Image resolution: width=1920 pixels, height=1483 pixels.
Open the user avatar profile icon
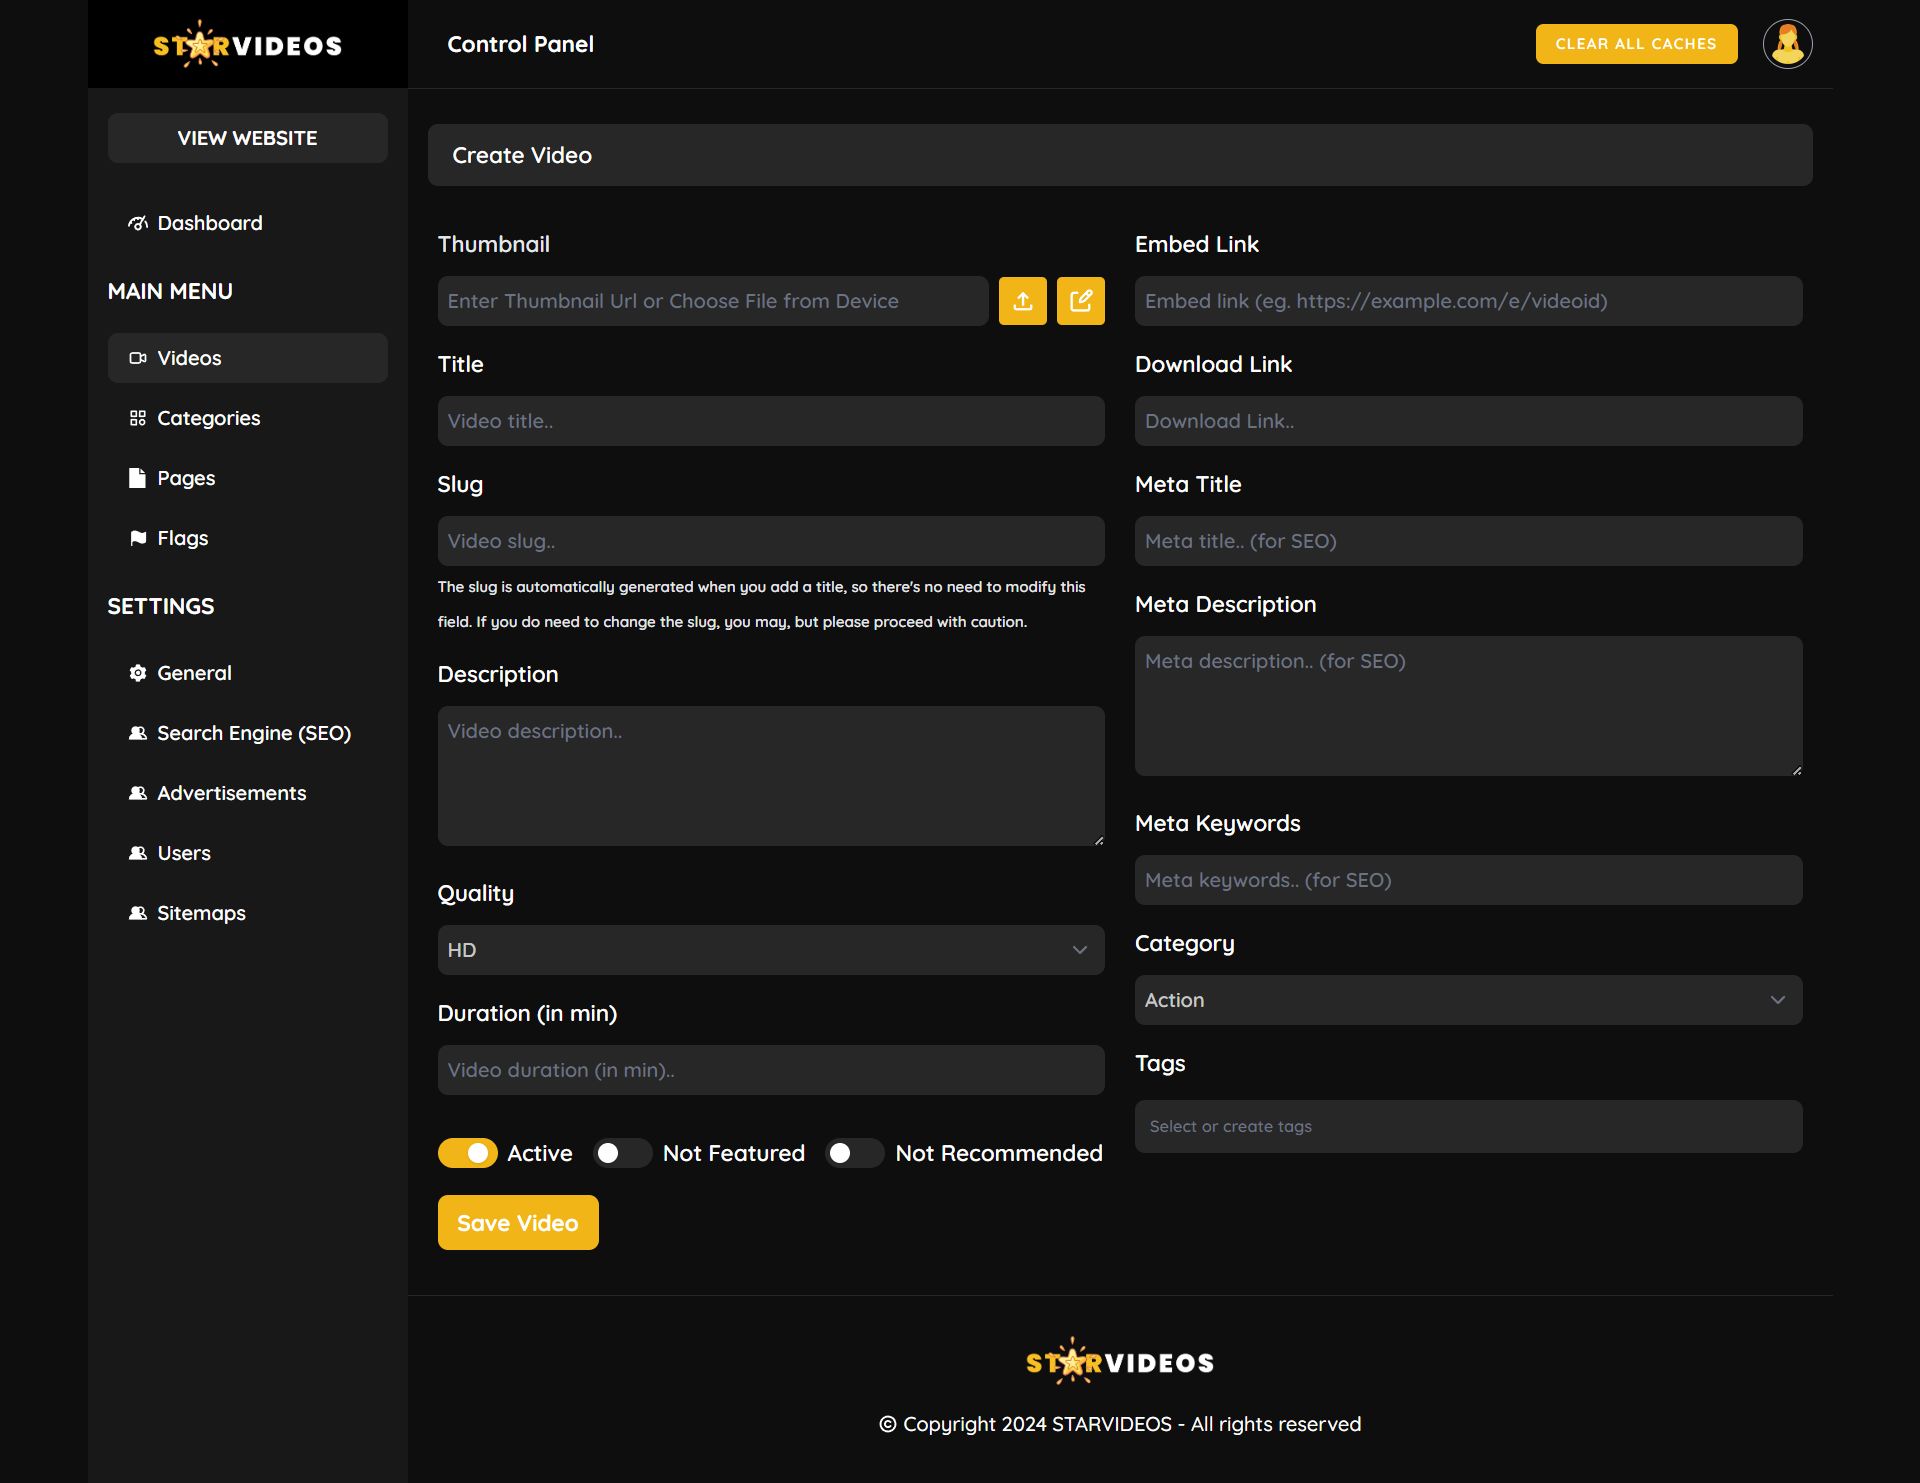pyautogui.click(x=1787, y=44)
